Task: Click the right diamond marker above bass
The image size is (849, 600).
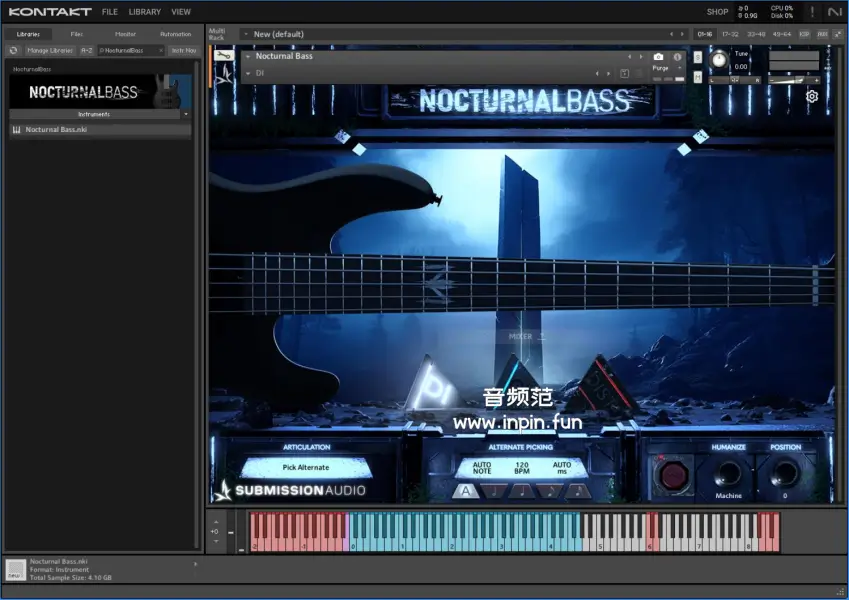Action: [684, 149]
